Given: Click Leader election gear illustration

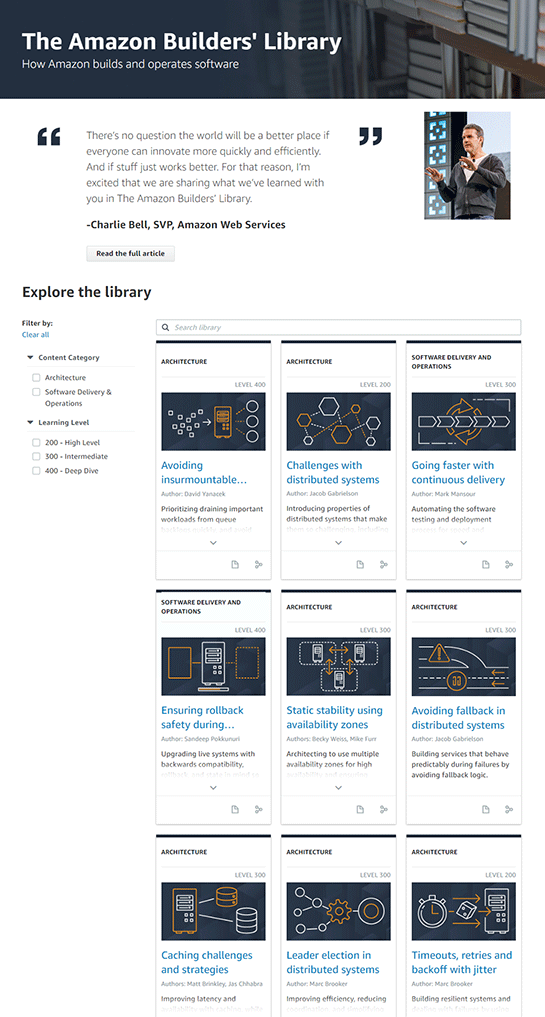Looking at the screenshot, I should point(338,911).
